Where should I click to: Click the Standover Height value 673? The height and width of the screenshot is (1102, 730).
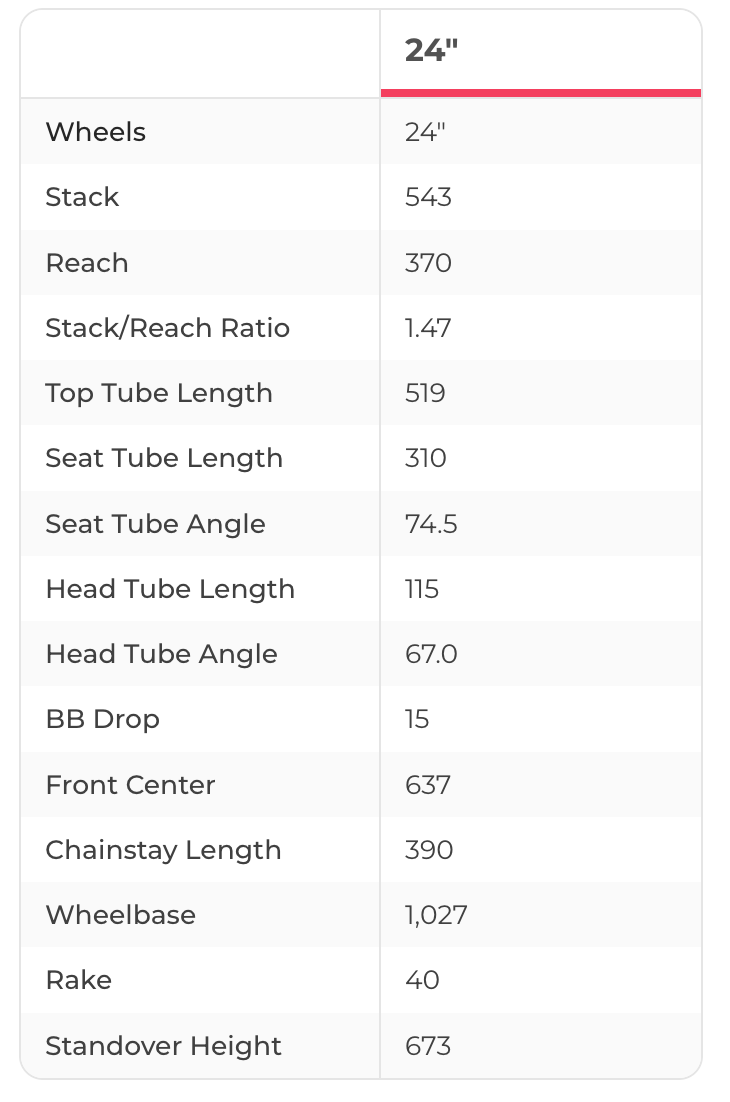click(428, 1046)
